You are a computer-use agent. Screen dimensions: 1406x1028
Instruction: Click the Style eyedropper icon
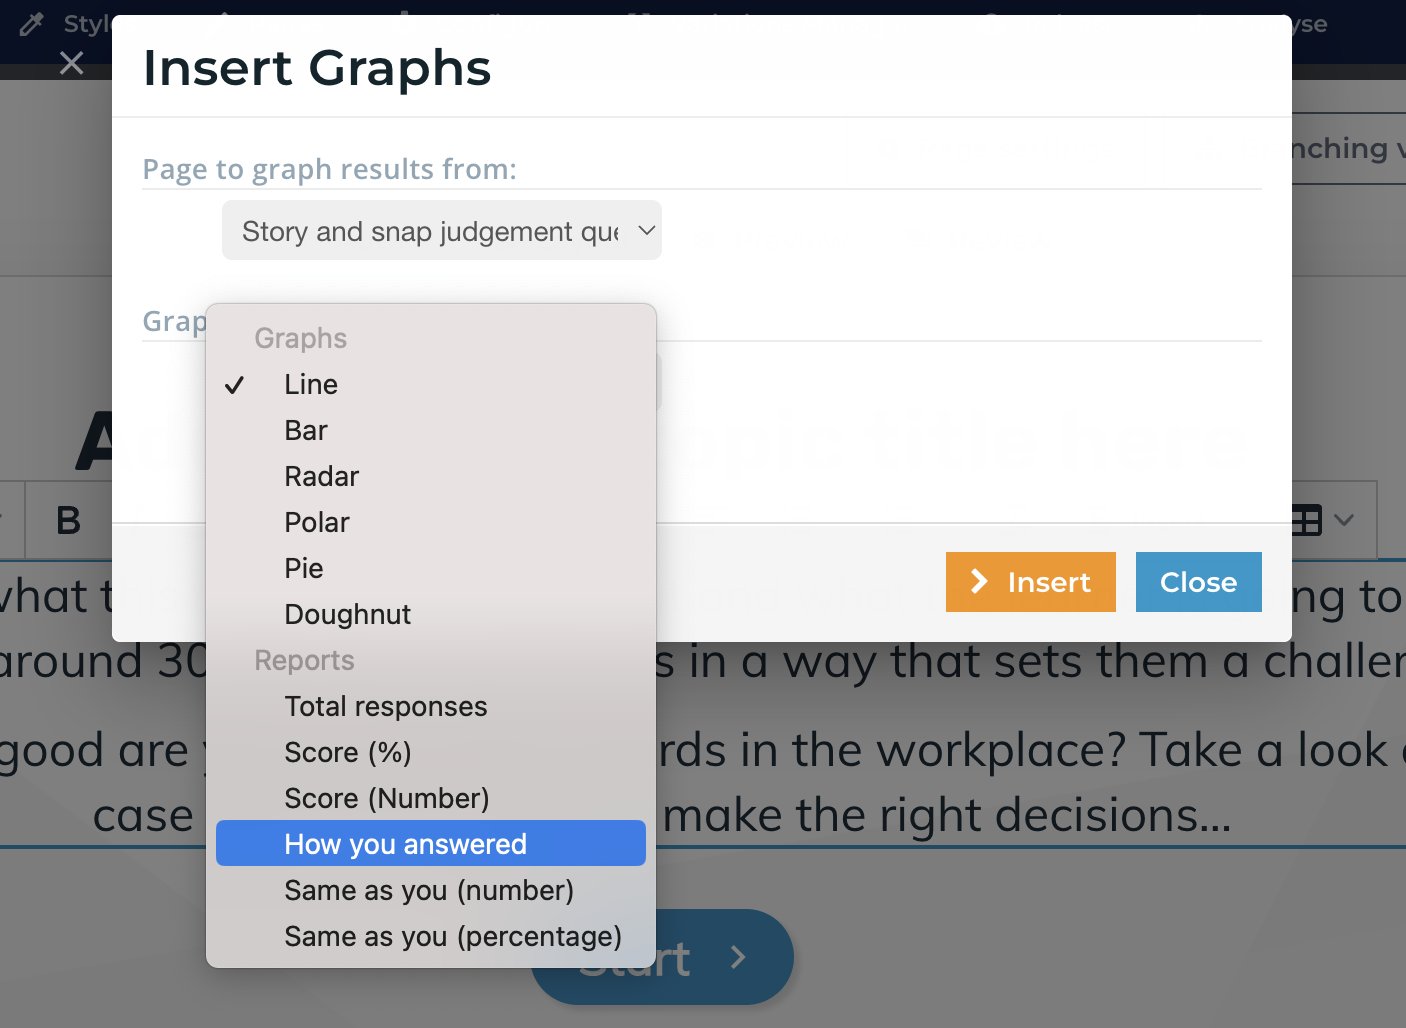tap(32, 24)
